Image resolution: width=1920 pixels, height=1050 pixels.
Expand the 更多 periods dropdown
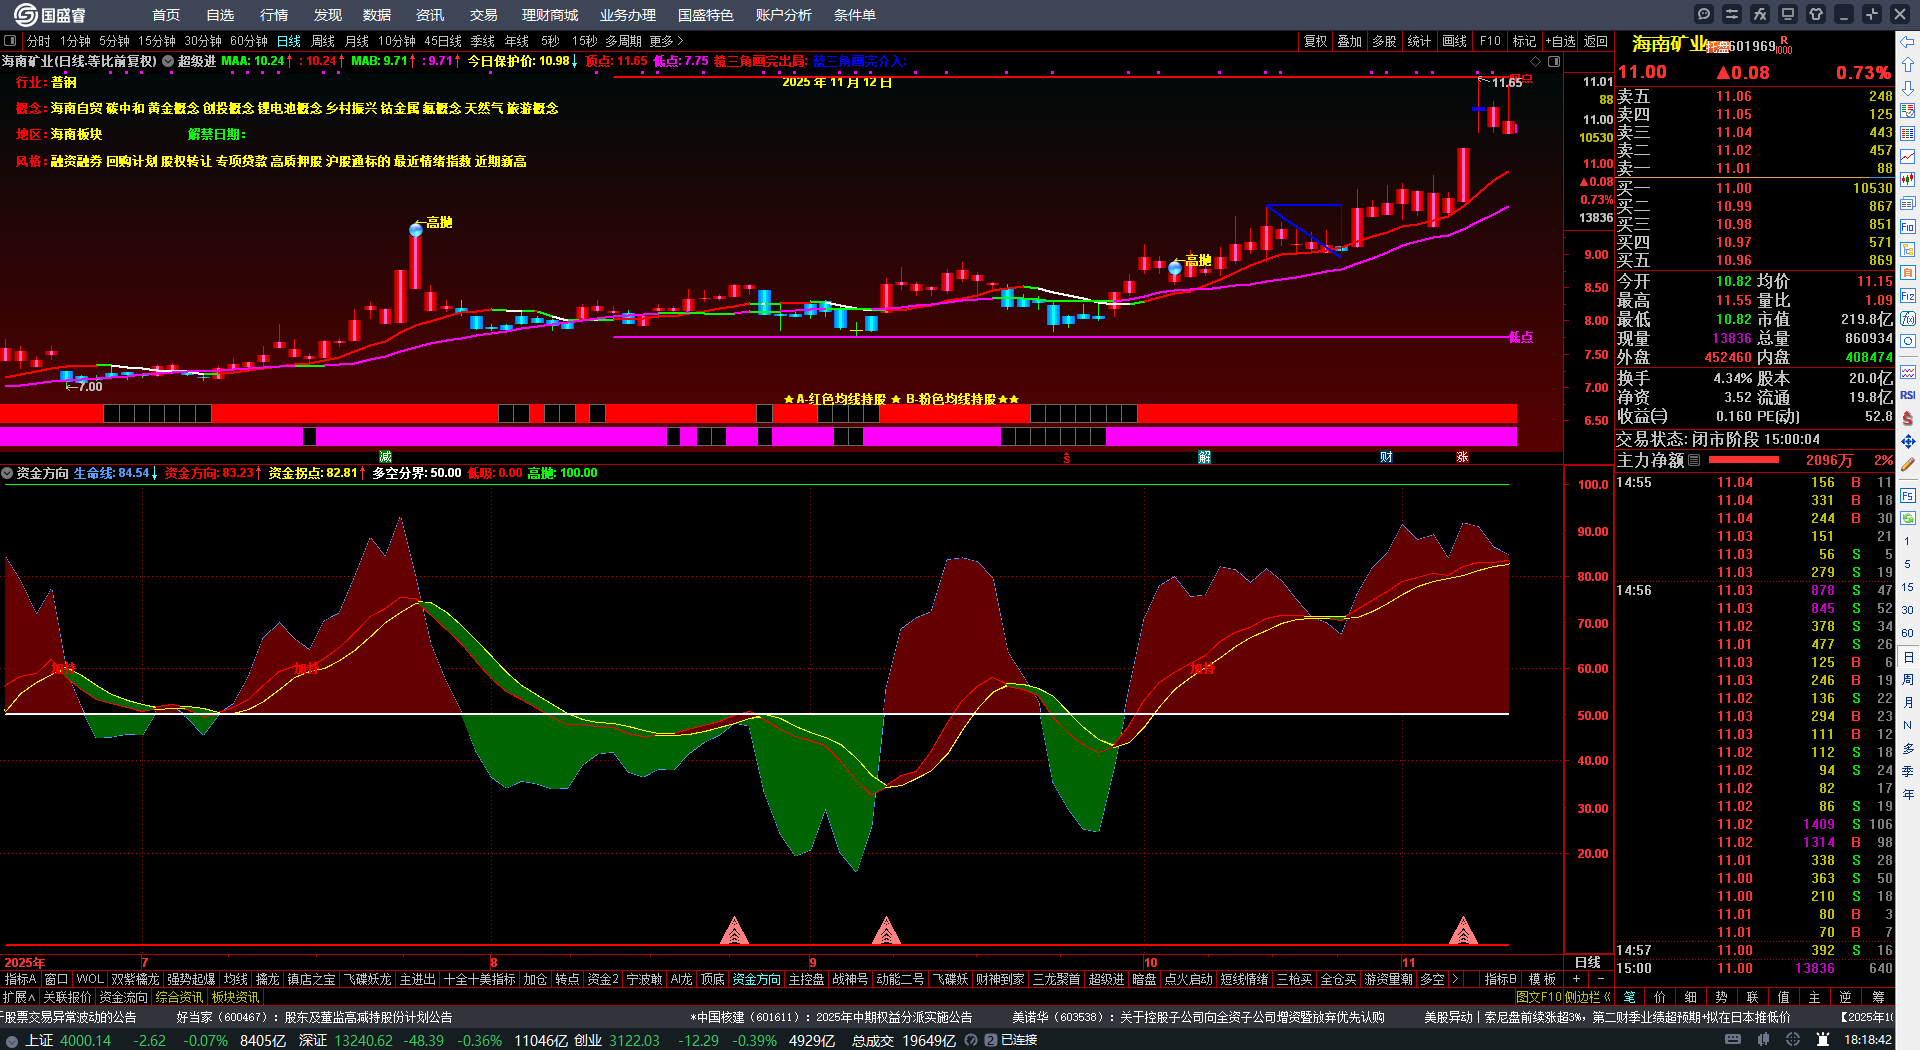(x=666, y=41)
